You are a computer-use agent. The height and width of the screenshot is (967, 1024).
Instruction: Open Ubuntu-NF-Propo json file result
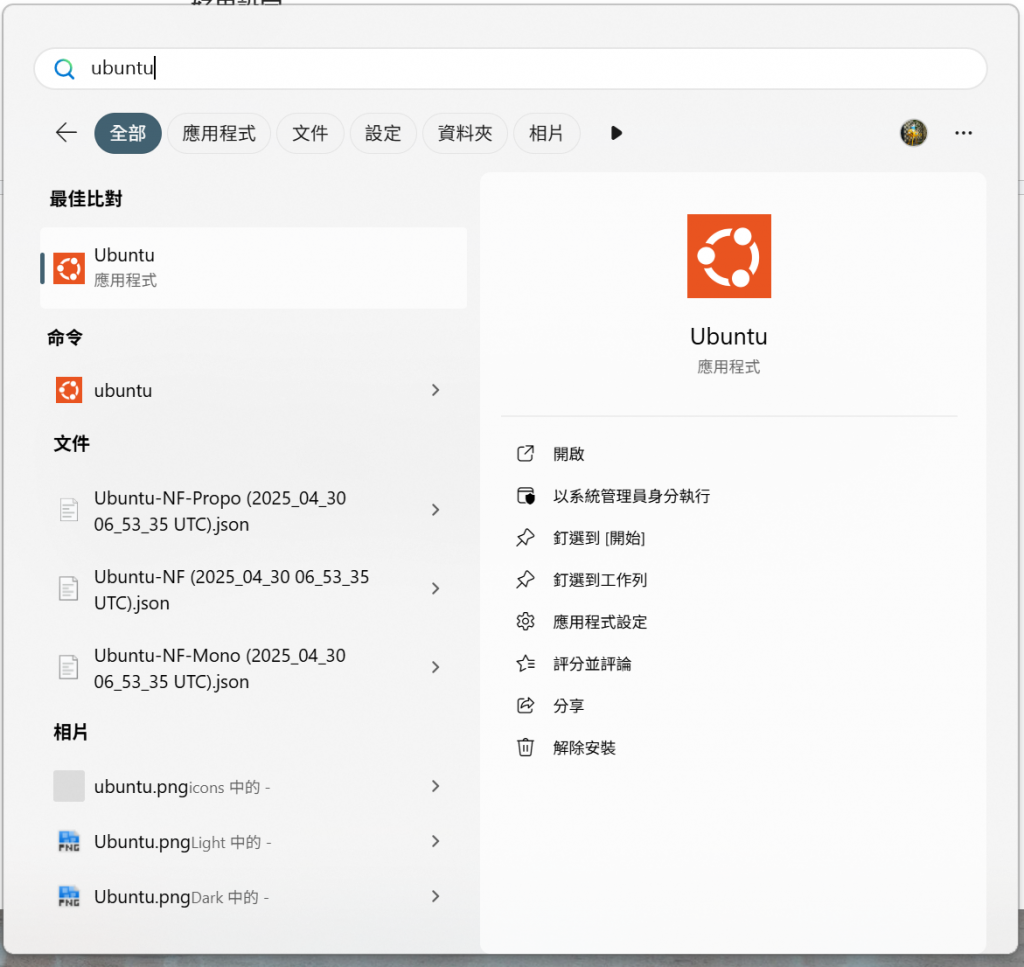(x=253, y=511)
